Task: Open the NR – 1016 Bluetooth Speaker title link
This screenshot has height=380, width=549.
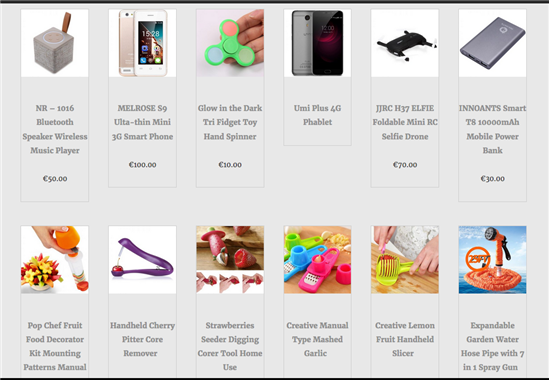Action: [55, 129]
